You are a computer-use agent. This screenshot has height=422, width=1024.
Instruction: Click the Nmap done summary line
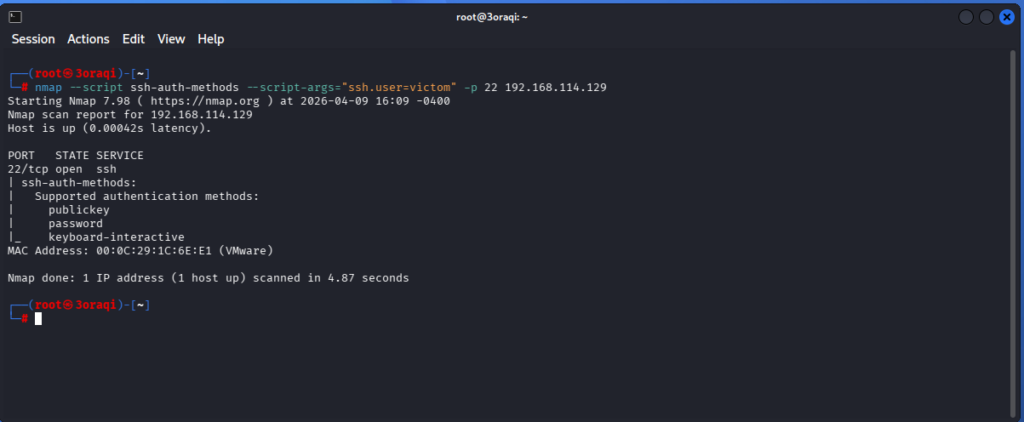click(208, 277)
